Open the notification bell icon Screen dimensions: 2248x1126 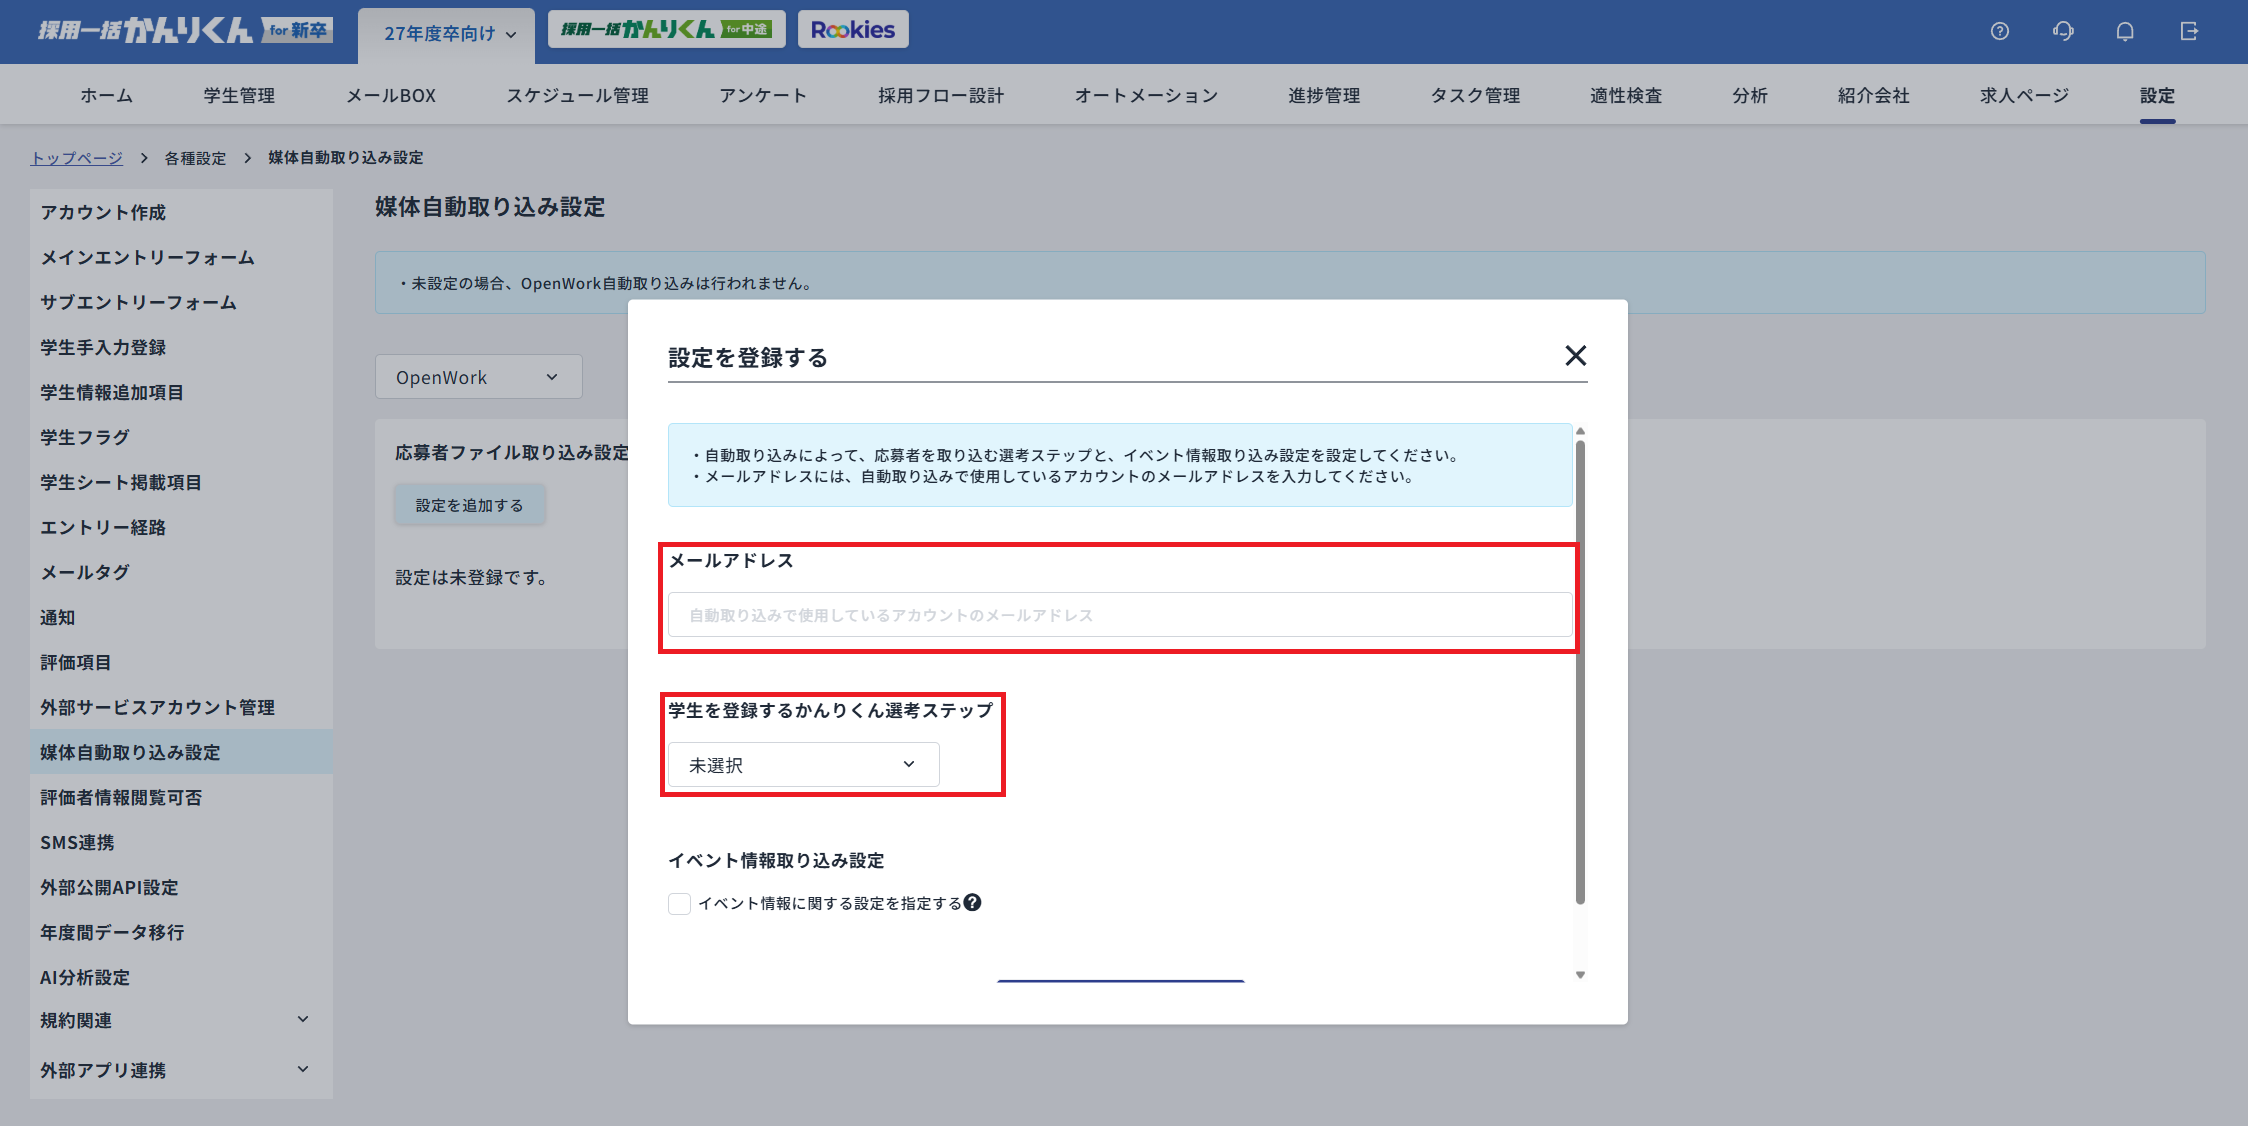coord(2125,31)
